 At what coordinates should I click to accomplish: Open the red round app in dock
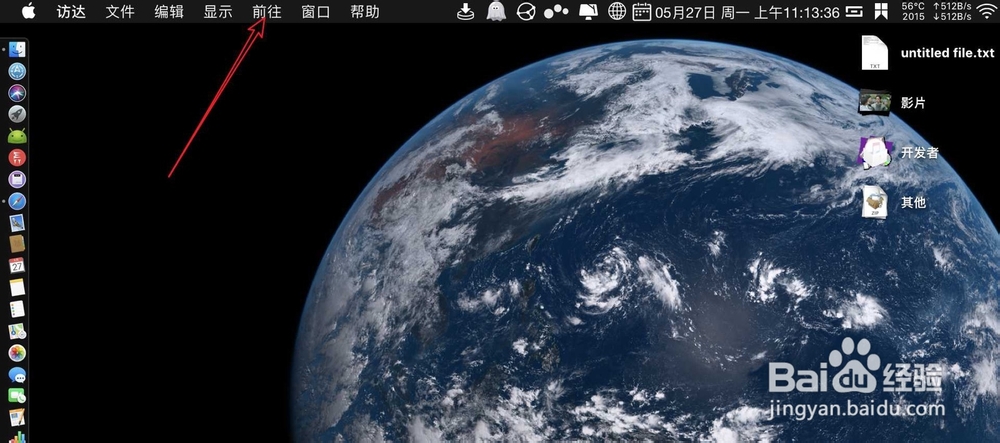[17, 157]
